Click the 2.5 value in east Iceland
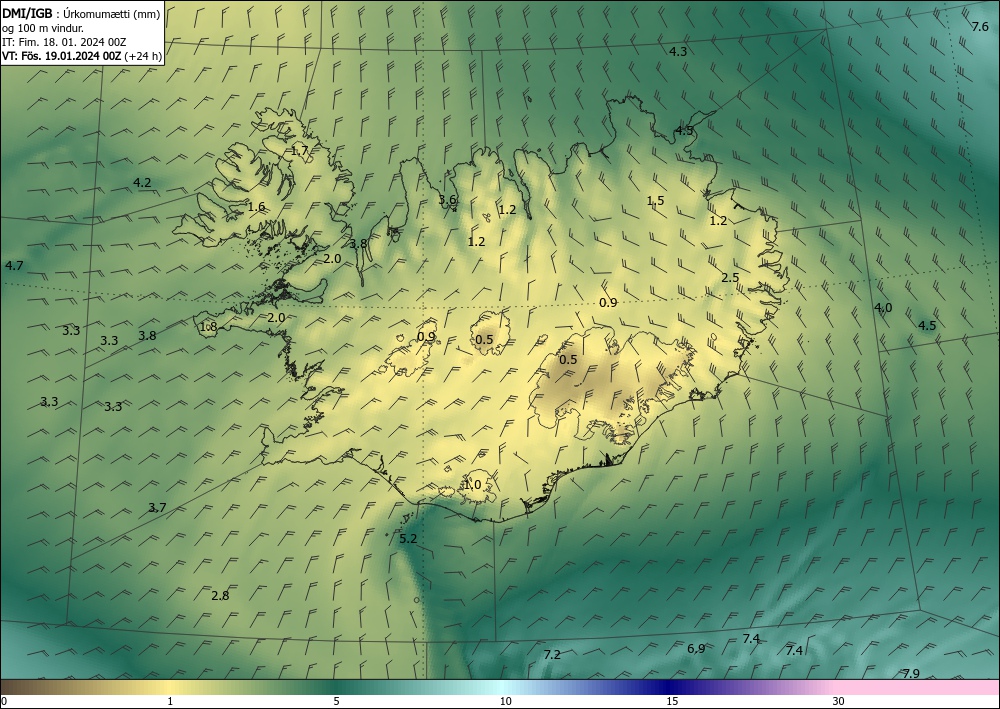Screen dimensions: 1000x709 tap(730, 278)
